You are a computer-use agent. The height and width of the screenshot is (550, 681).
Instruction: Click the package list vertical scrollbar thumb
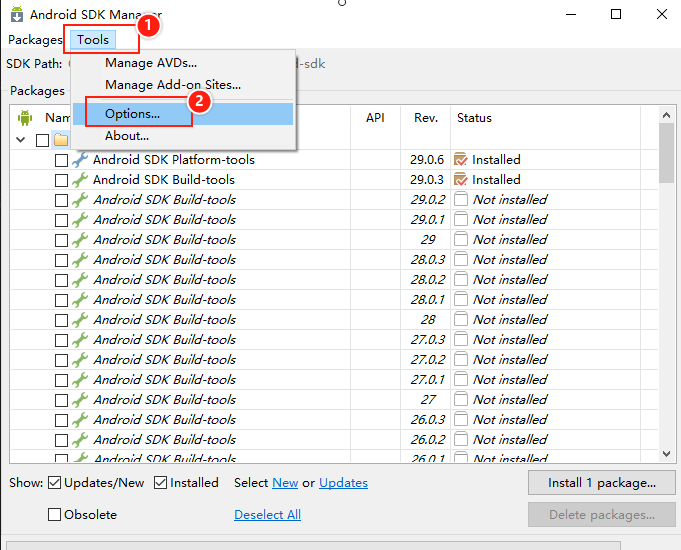coord(667,153)
